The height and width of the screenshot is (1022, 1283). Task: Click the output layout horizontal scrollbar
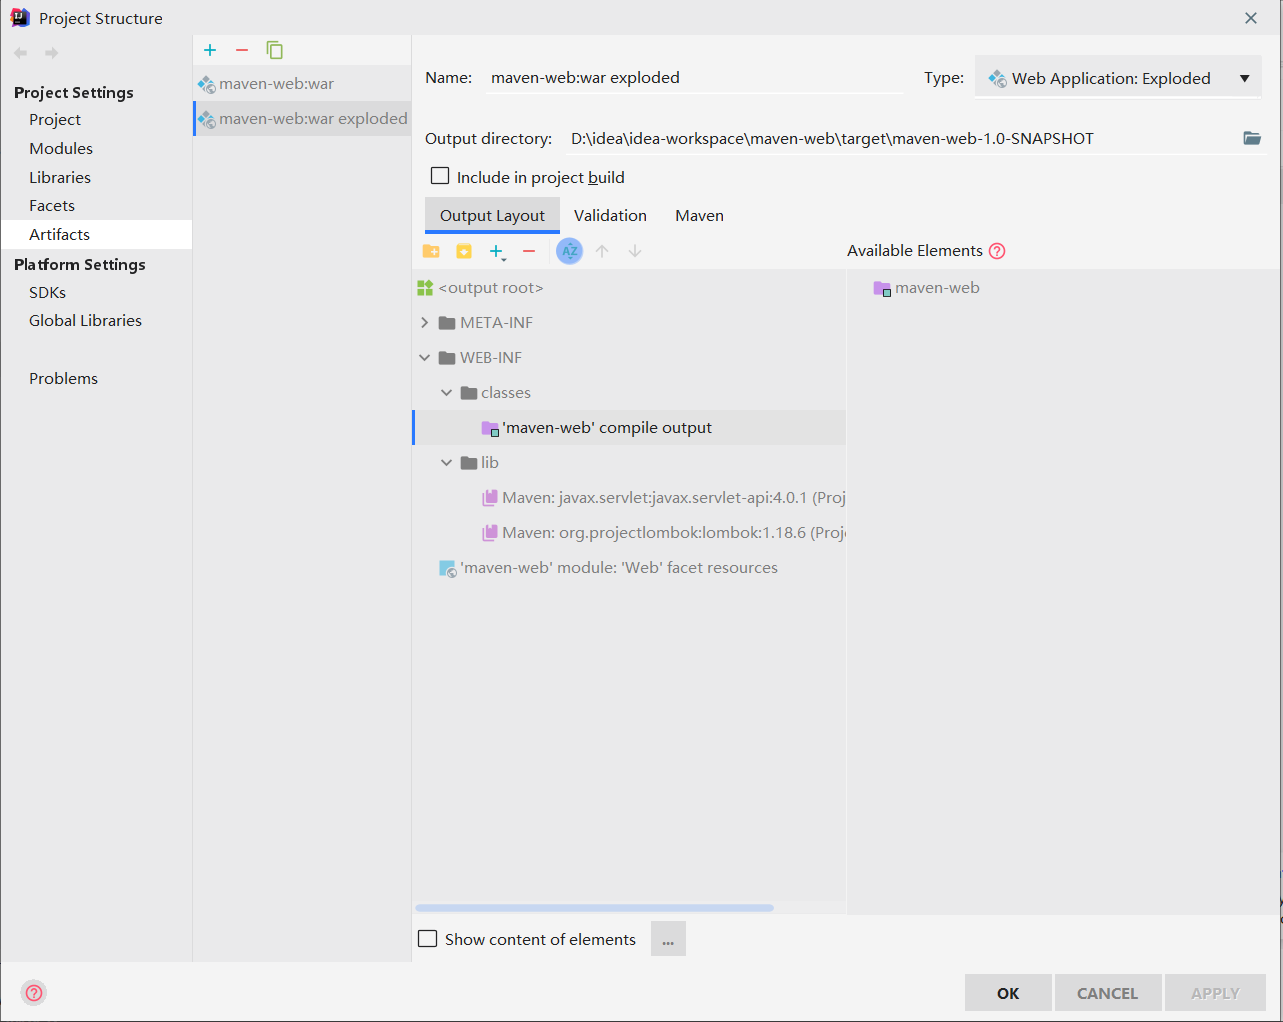594,908
